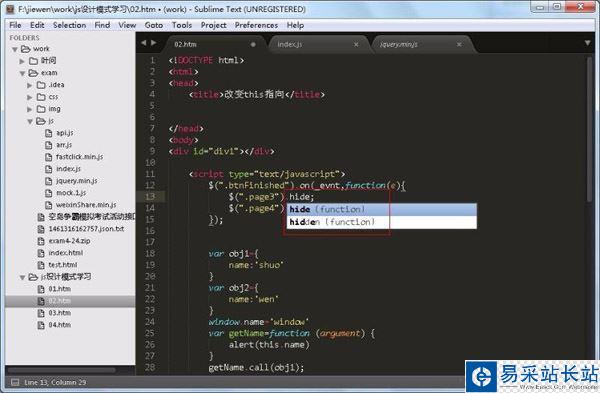Viewport: 600px width, 393px height.
Task: Click the img folder icon
Action: click(x=41, y=109)
